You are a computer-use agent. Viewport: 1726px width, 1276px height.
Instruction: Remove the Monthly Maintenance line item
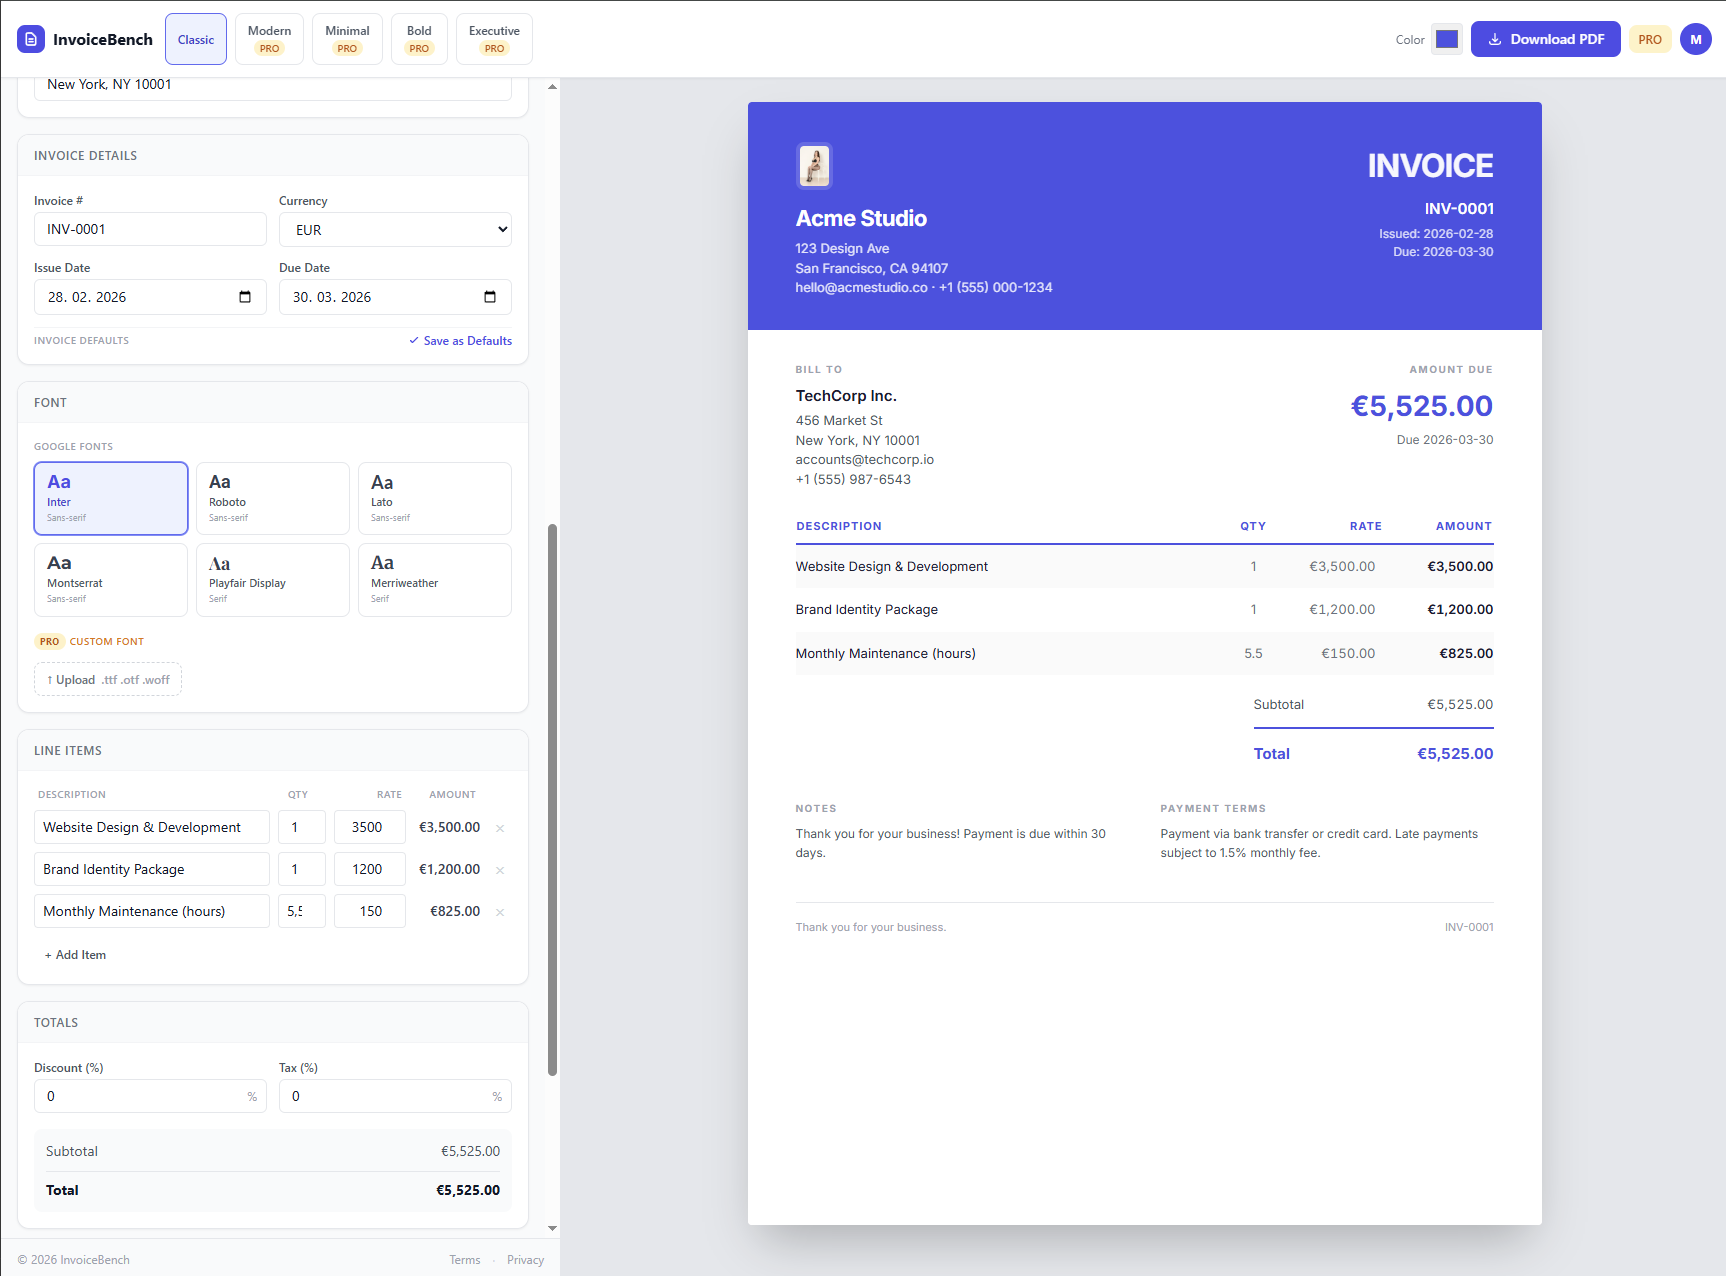pos(499,911)
